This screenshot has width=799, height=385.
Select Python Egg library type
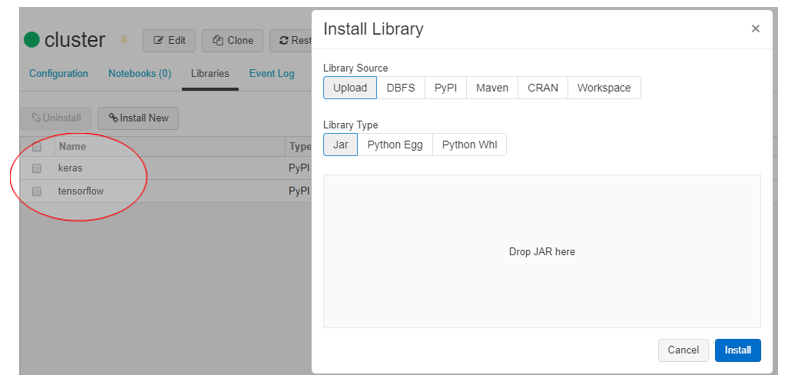[x=395, y=145]
